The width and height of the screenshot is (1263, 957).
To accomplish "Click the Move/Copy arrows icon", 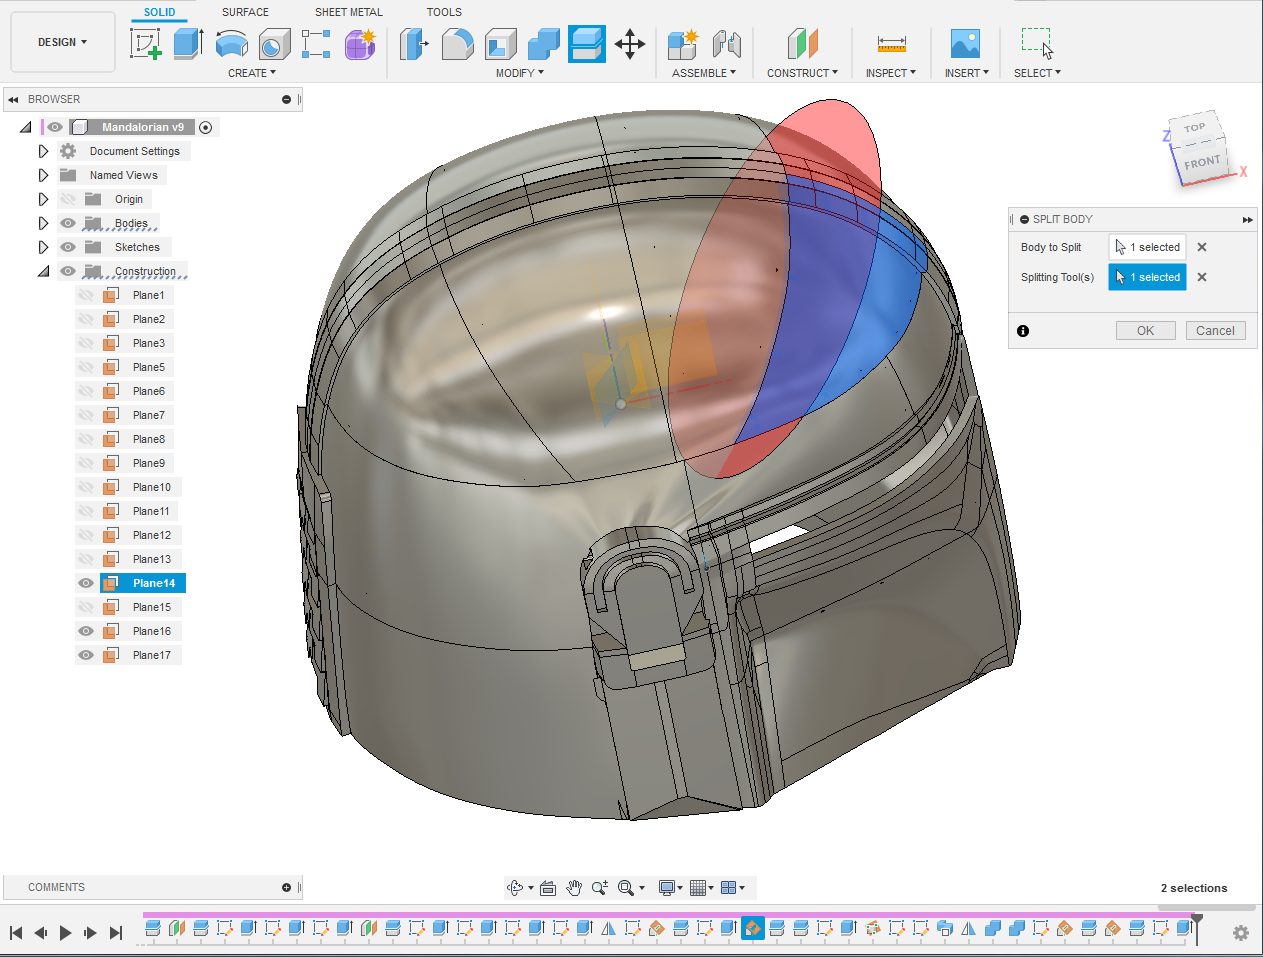I will tap(630, 44).
